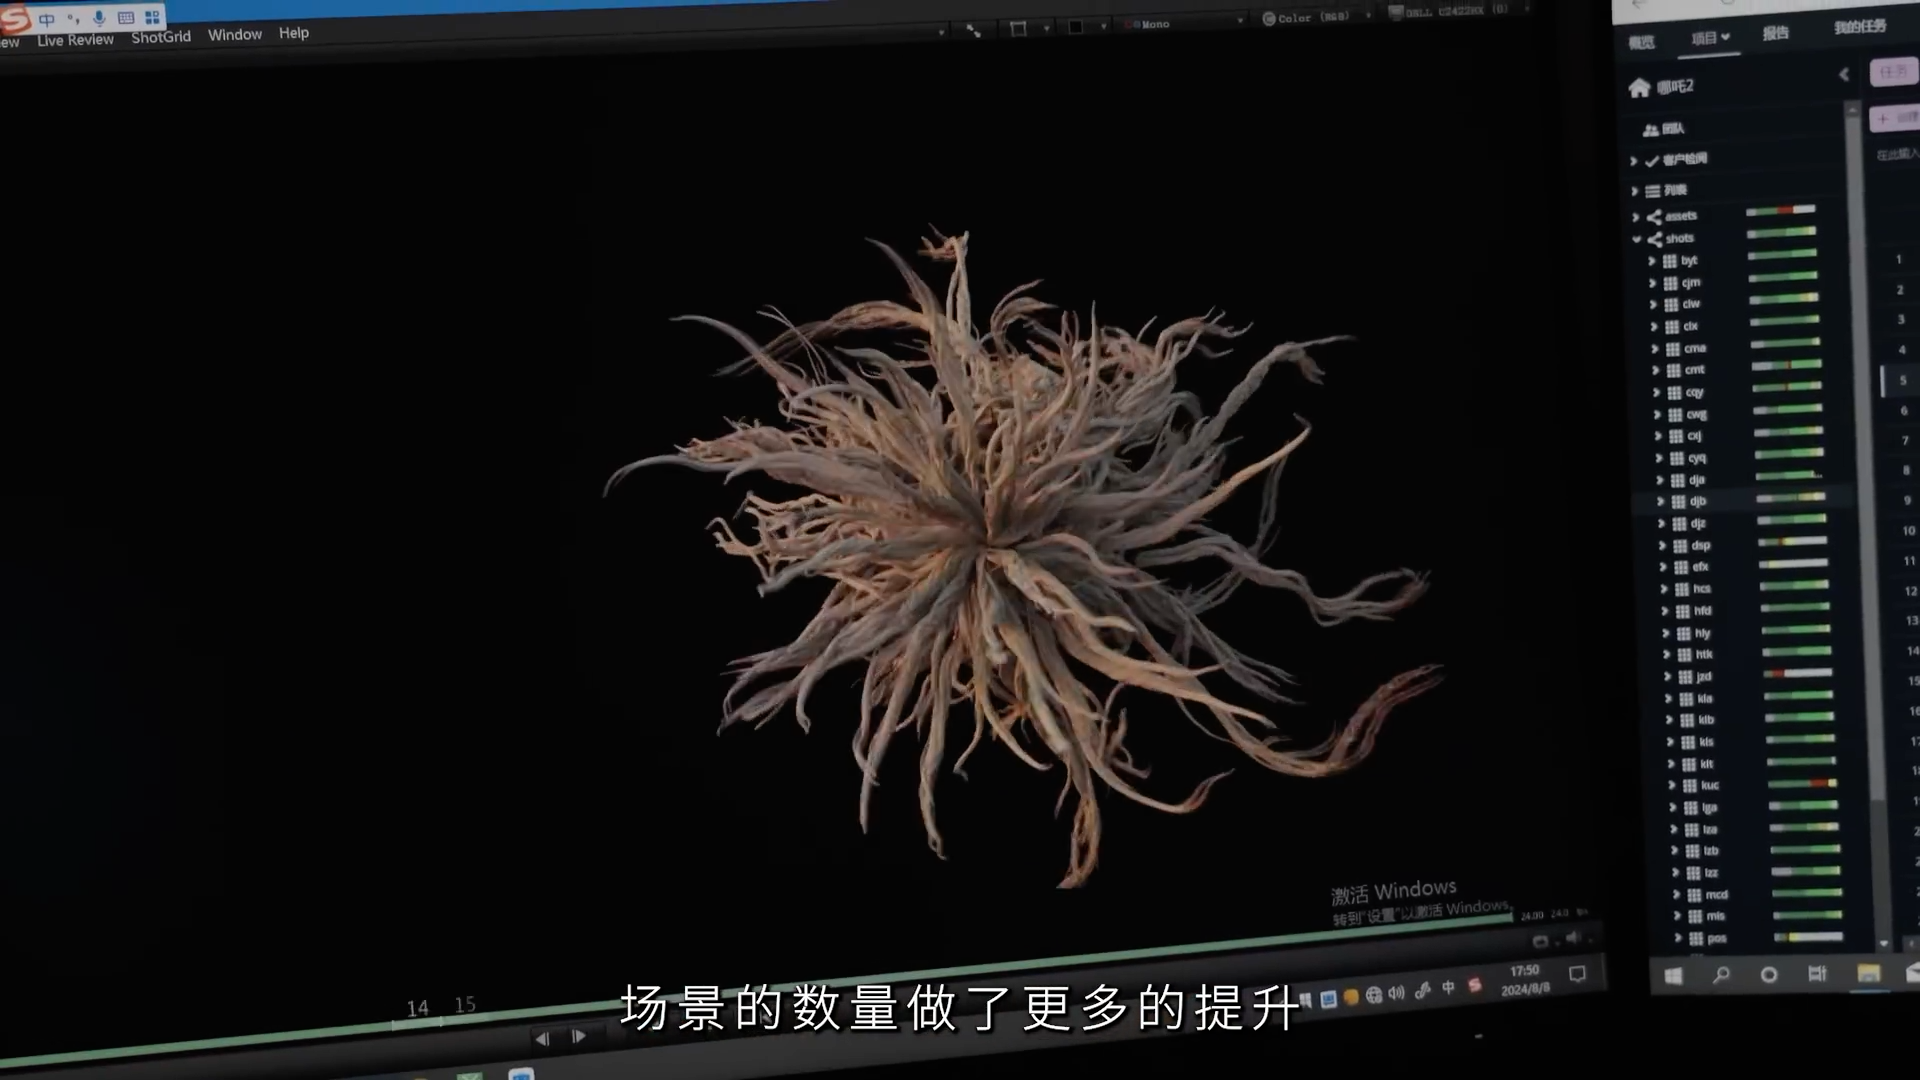The width and height of the screenshot is (1920, 1080).
Task: Click the search magnifier in right taskbar
Action: 1721,974
